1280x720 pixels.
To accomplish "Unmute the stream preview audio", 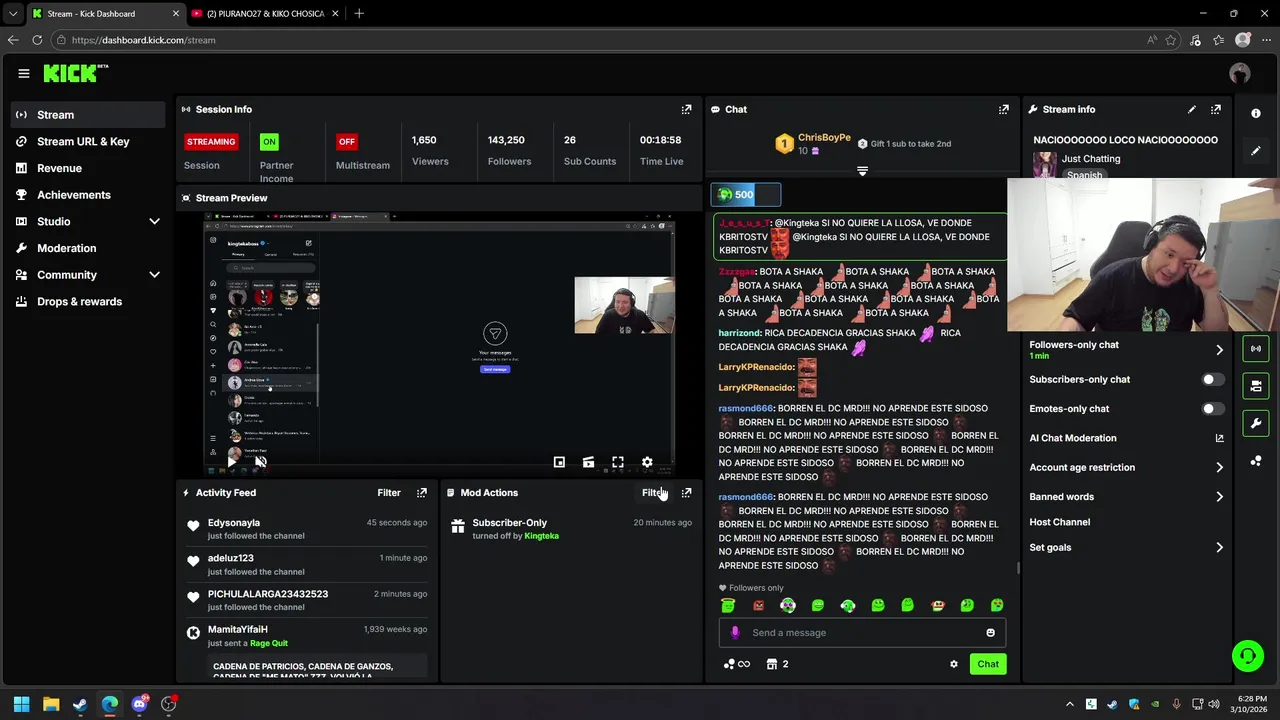I will 260,461.
